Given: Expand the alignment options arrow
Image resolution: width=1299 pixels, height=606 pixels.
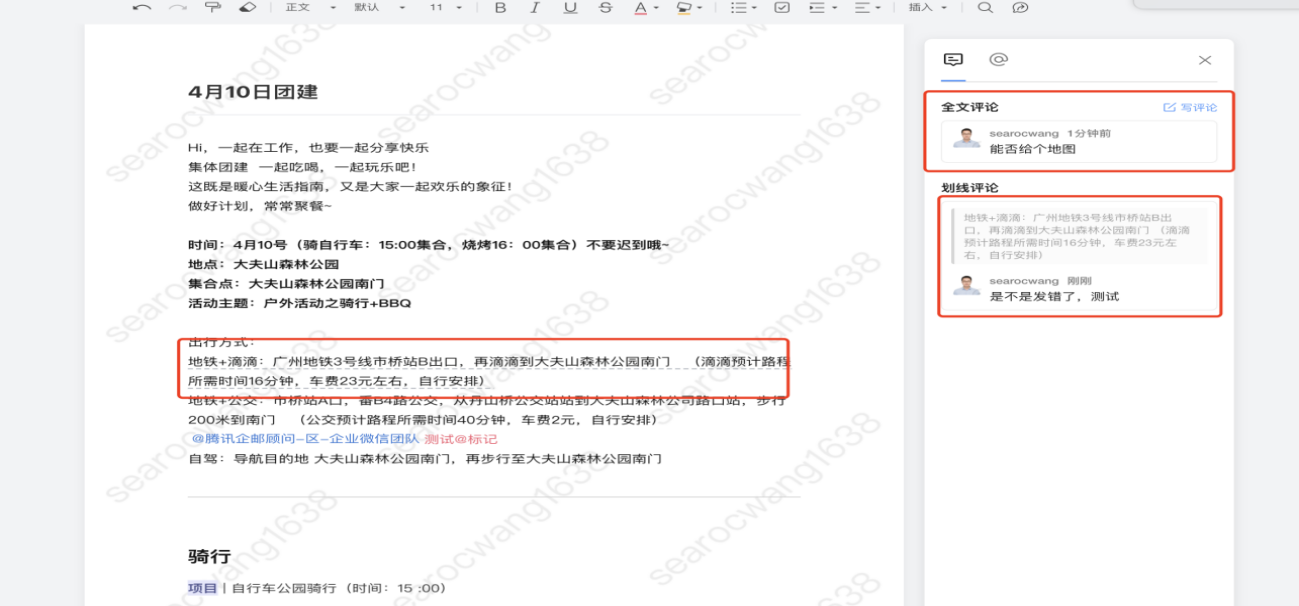Looking at the screenshot, I should (x=878, y=8).
